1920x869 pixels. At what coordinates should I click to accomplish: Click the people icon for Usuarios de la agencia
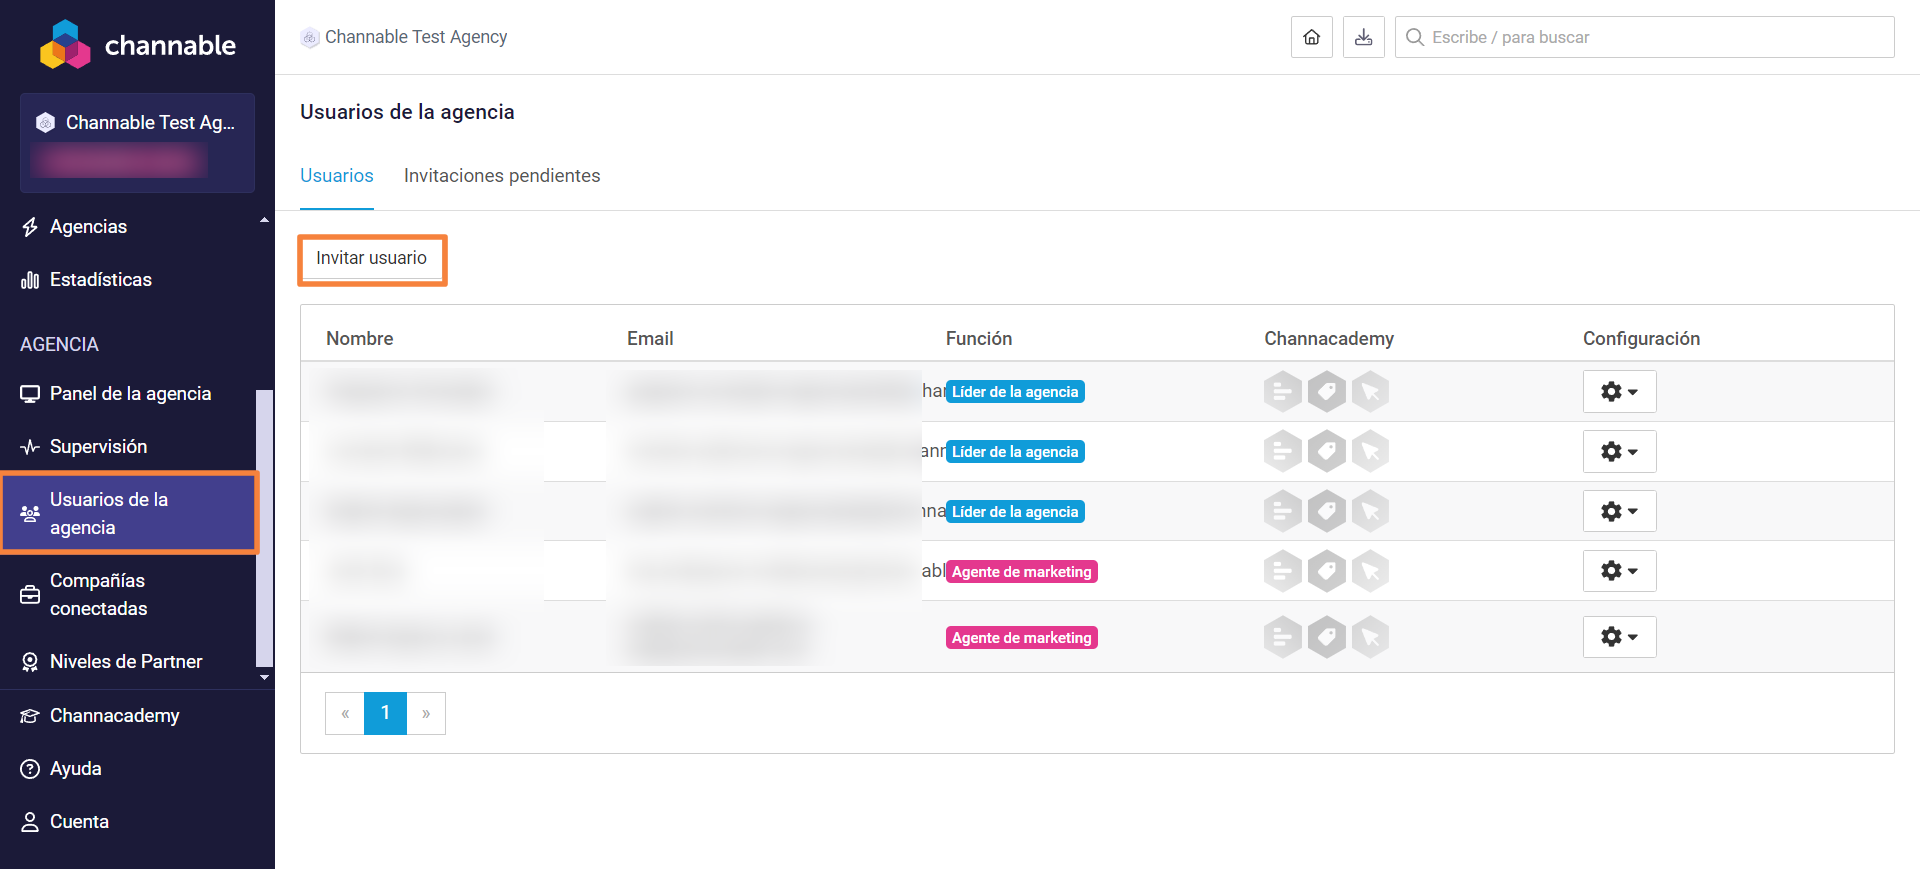[x=30, y=513]
